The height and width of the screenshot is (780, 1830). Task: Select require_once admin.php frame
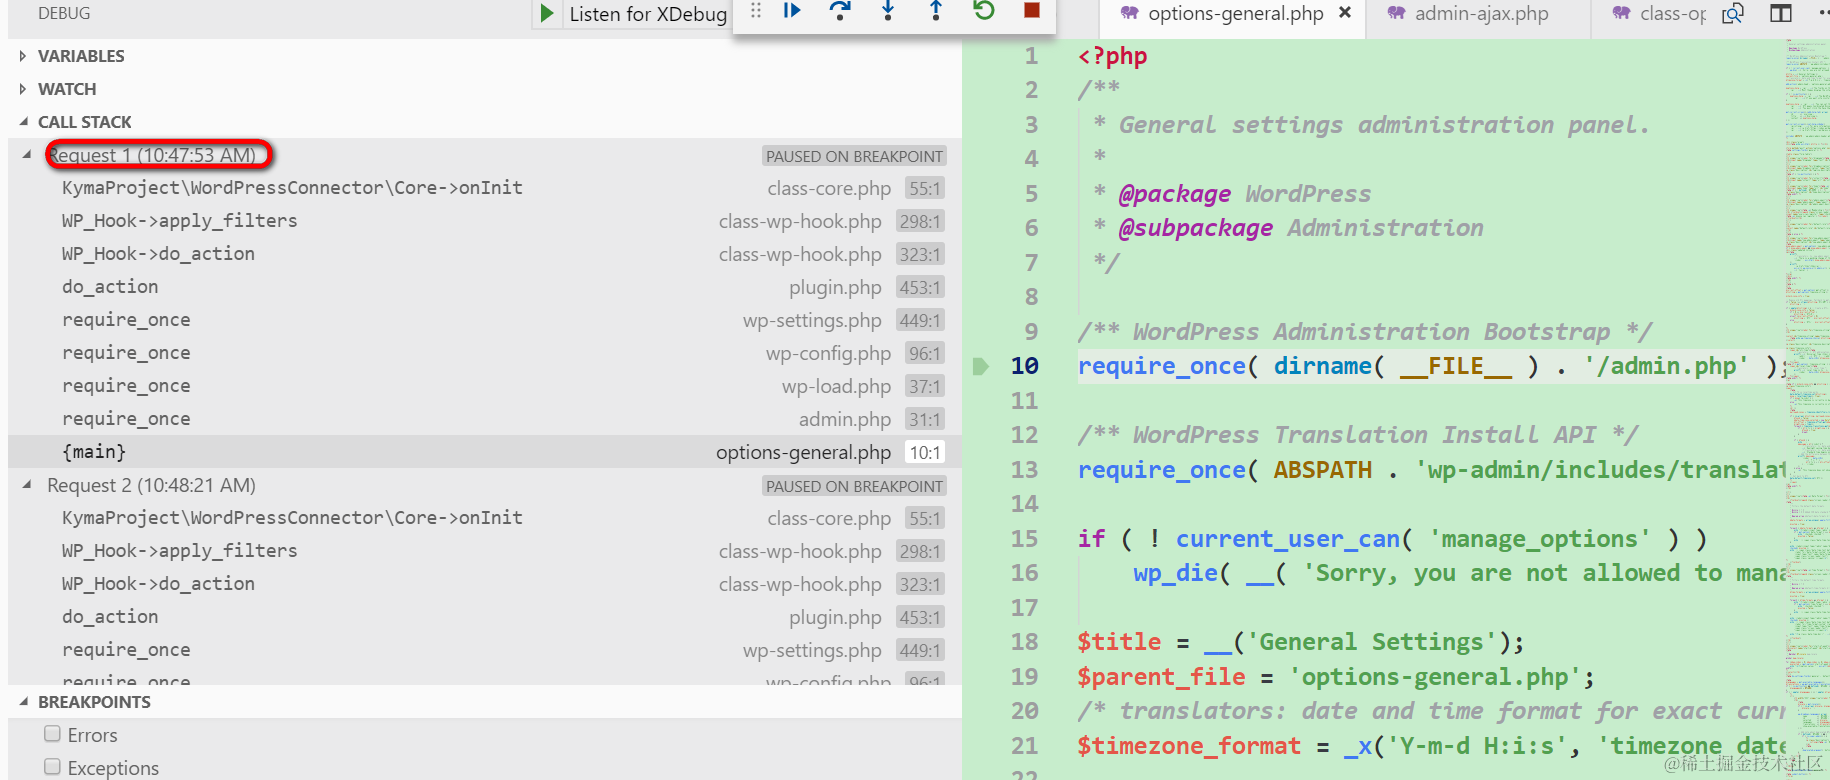coord(484,419)
